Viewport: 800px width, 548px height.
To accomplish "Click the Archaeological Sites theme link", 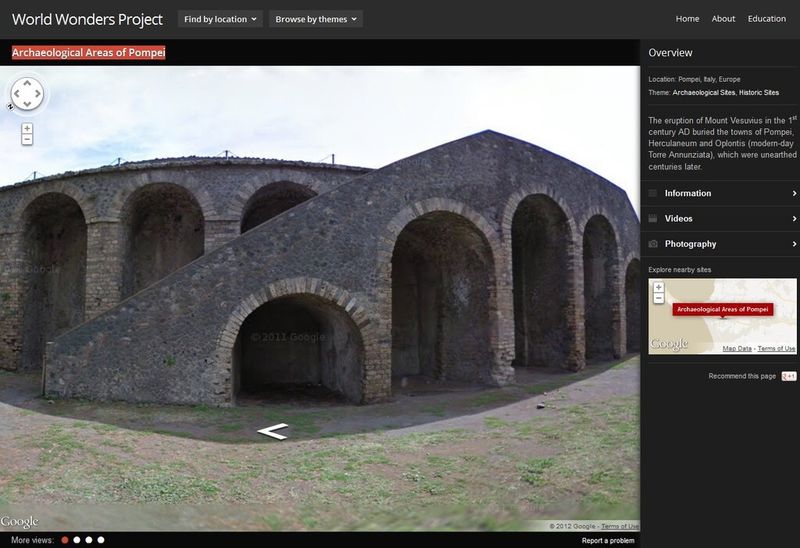I will 704,93.
